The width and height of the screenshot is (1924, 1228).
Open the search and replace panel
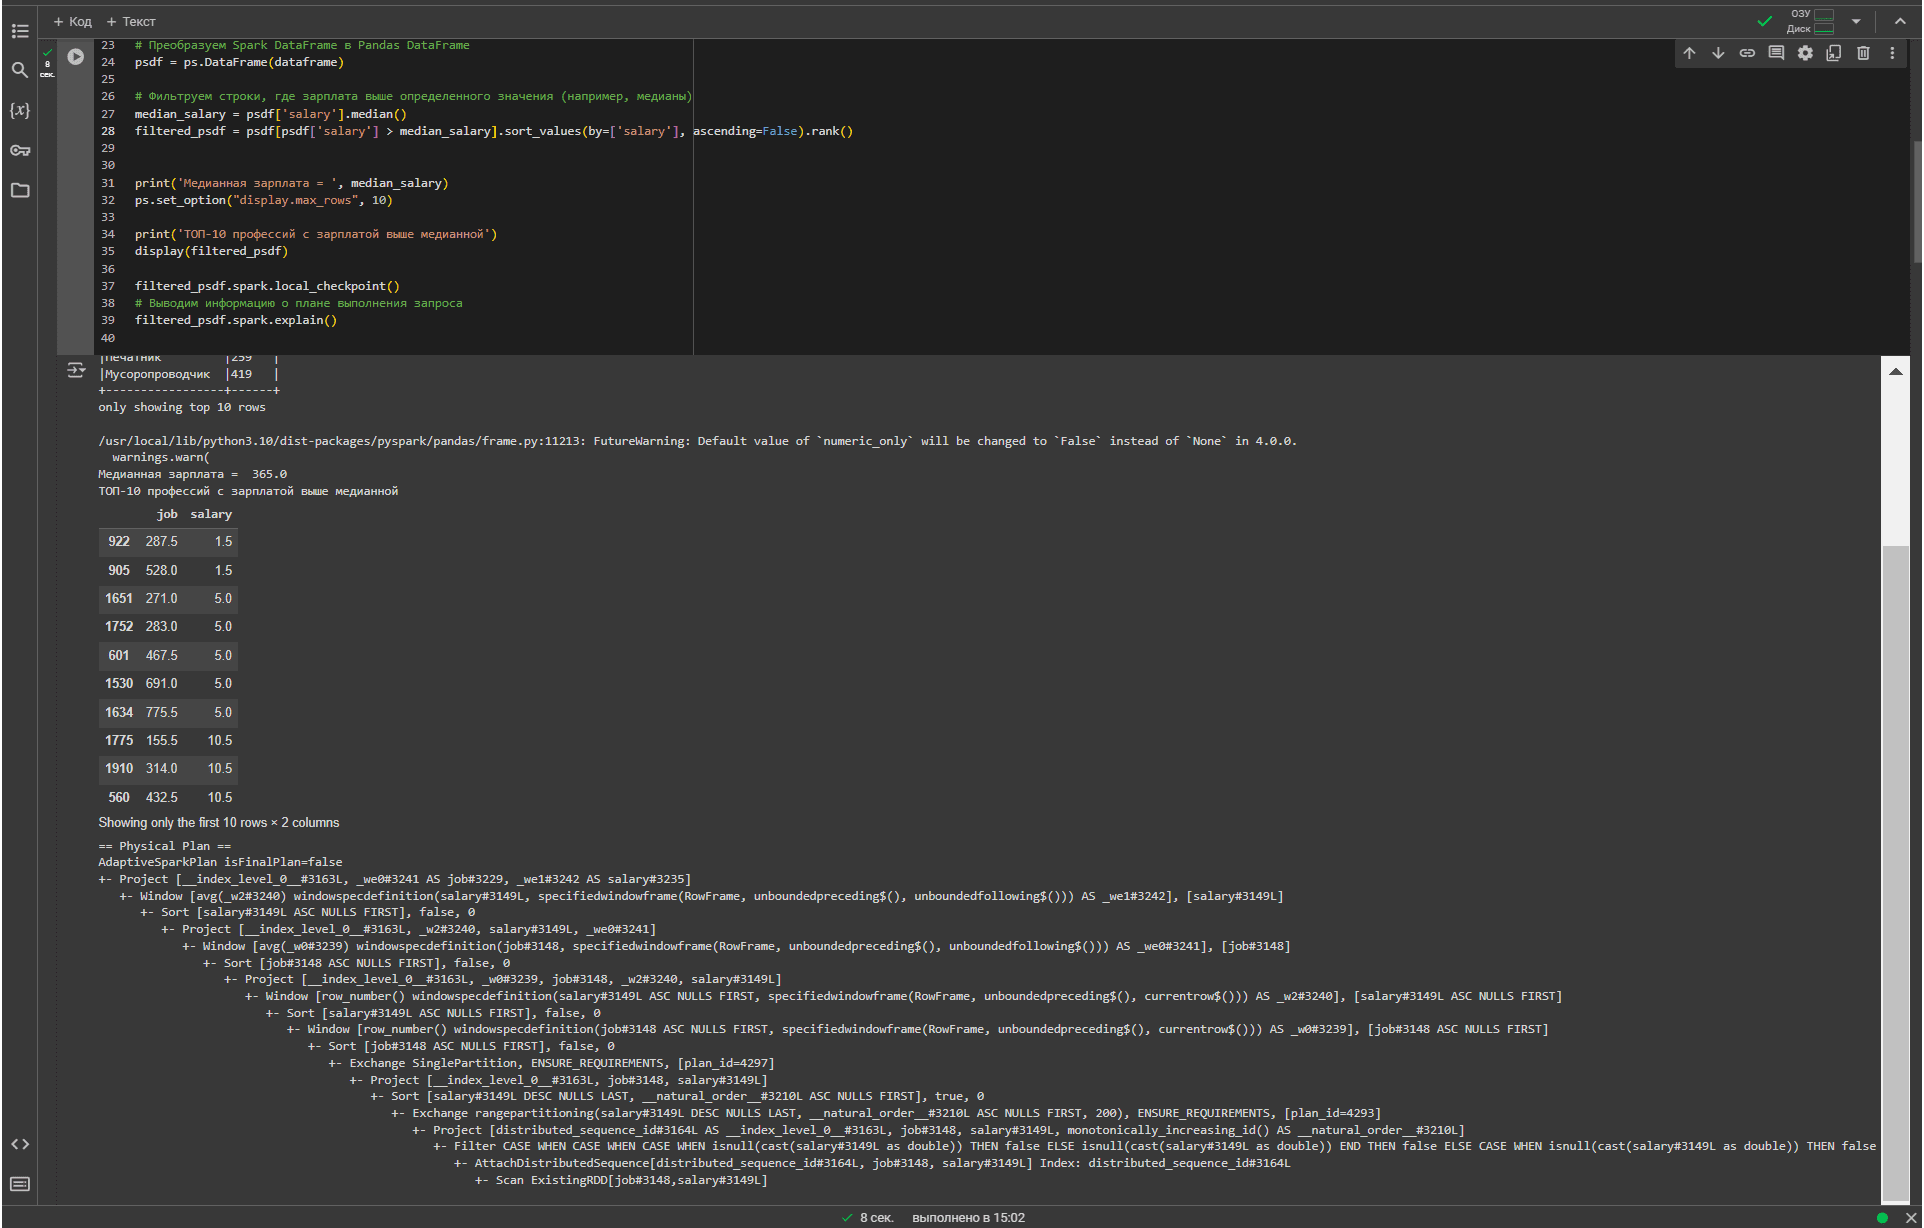pyautogui.click(x=20, y=70)
